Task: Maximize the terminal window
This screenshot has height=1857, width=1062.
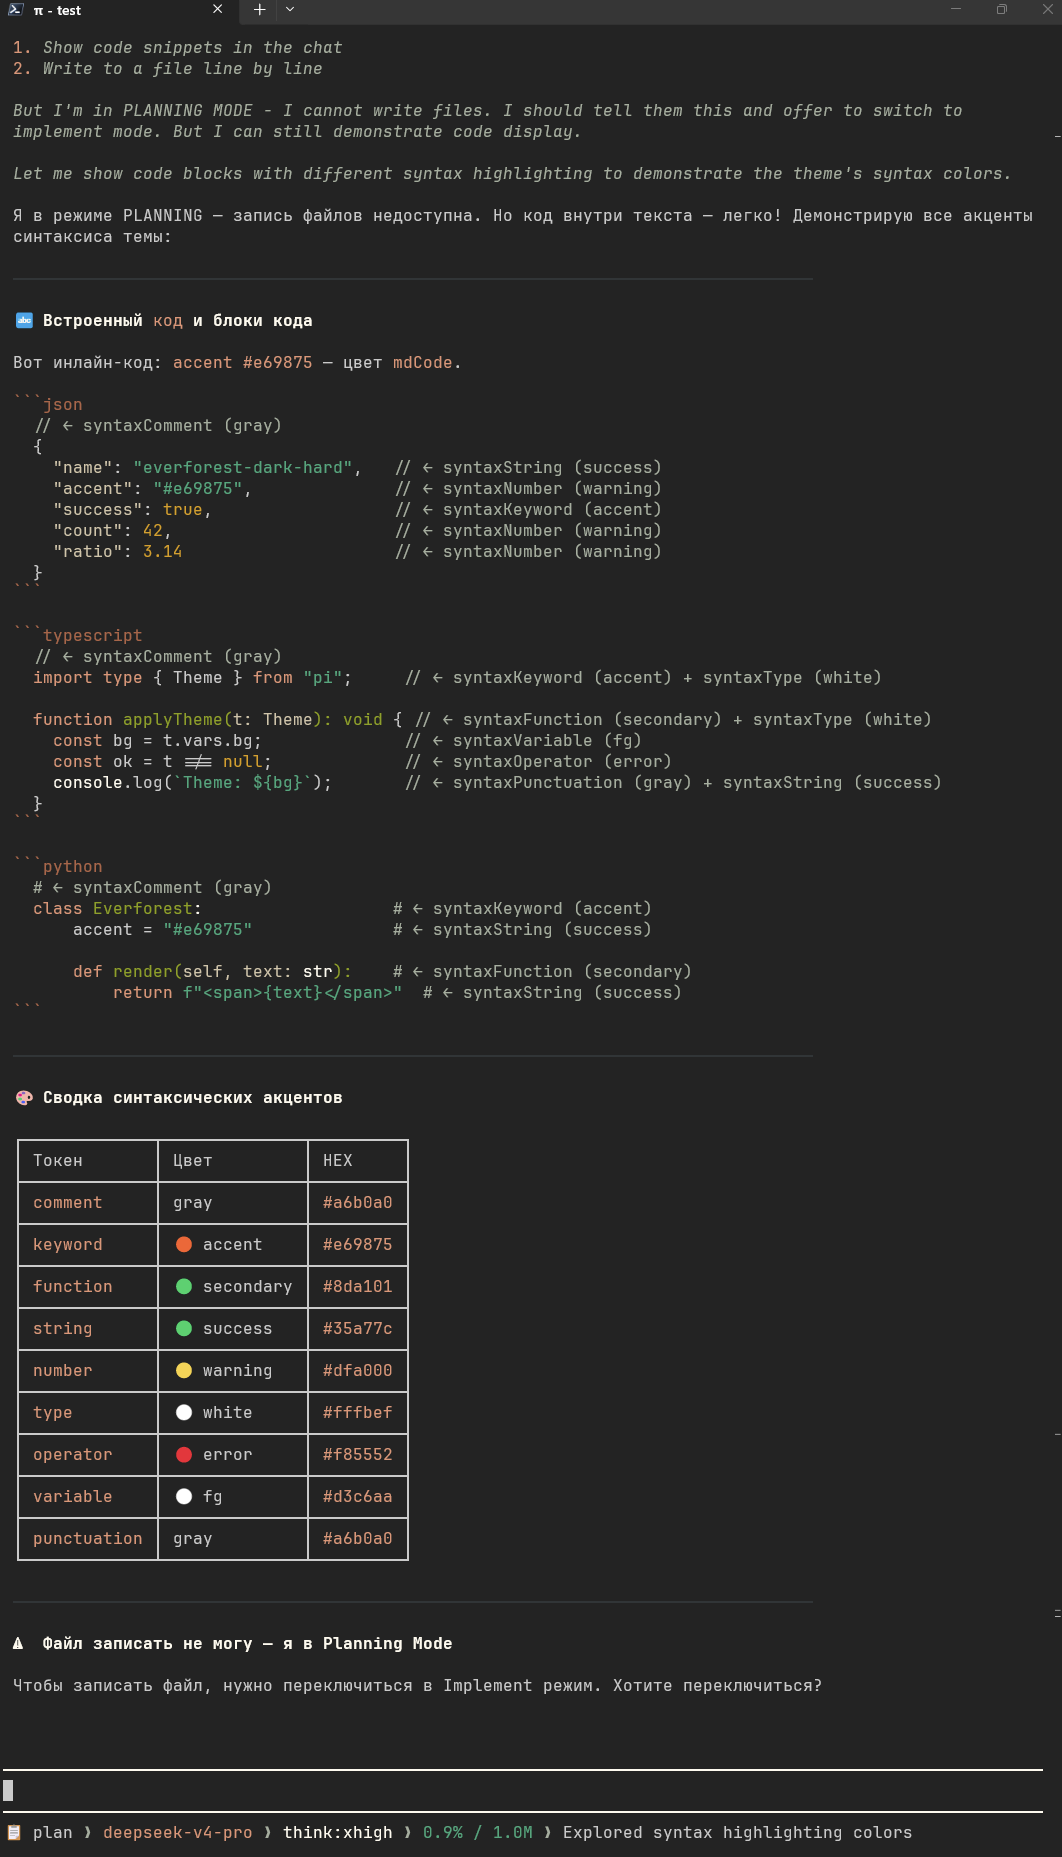Action: 1001,9
